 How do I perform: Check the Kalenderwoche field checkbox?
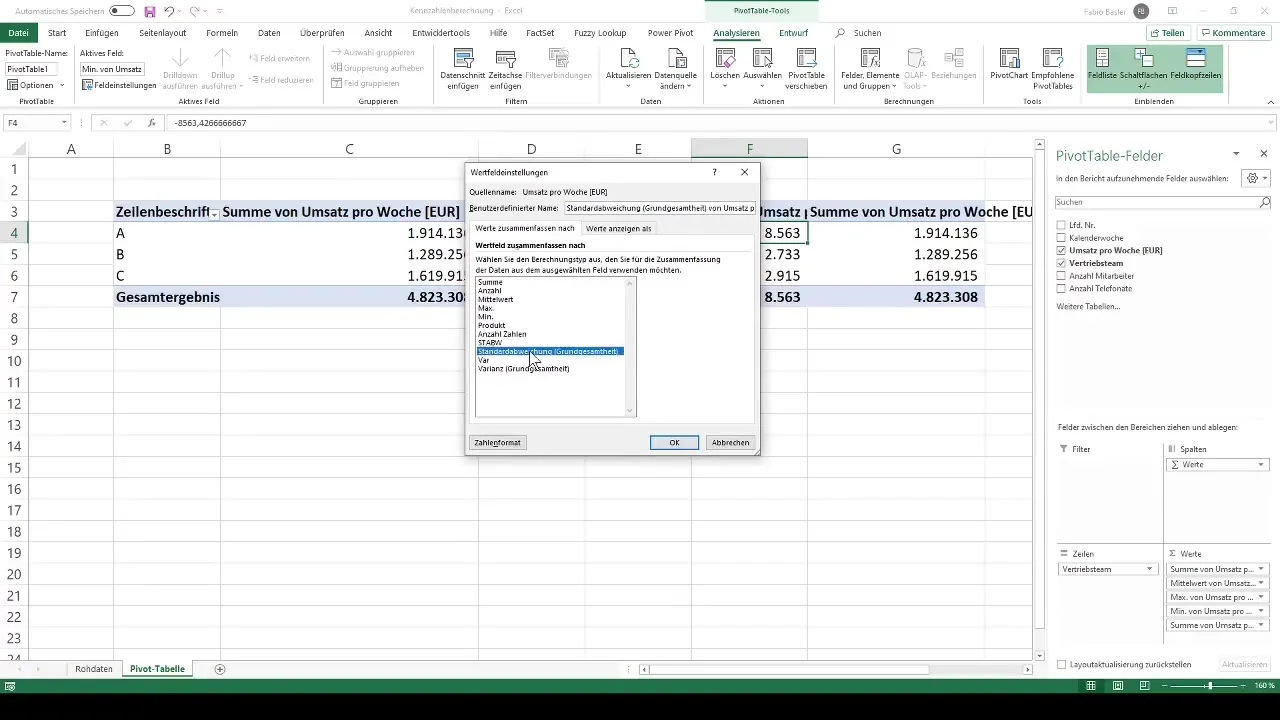click(1062, 237)
